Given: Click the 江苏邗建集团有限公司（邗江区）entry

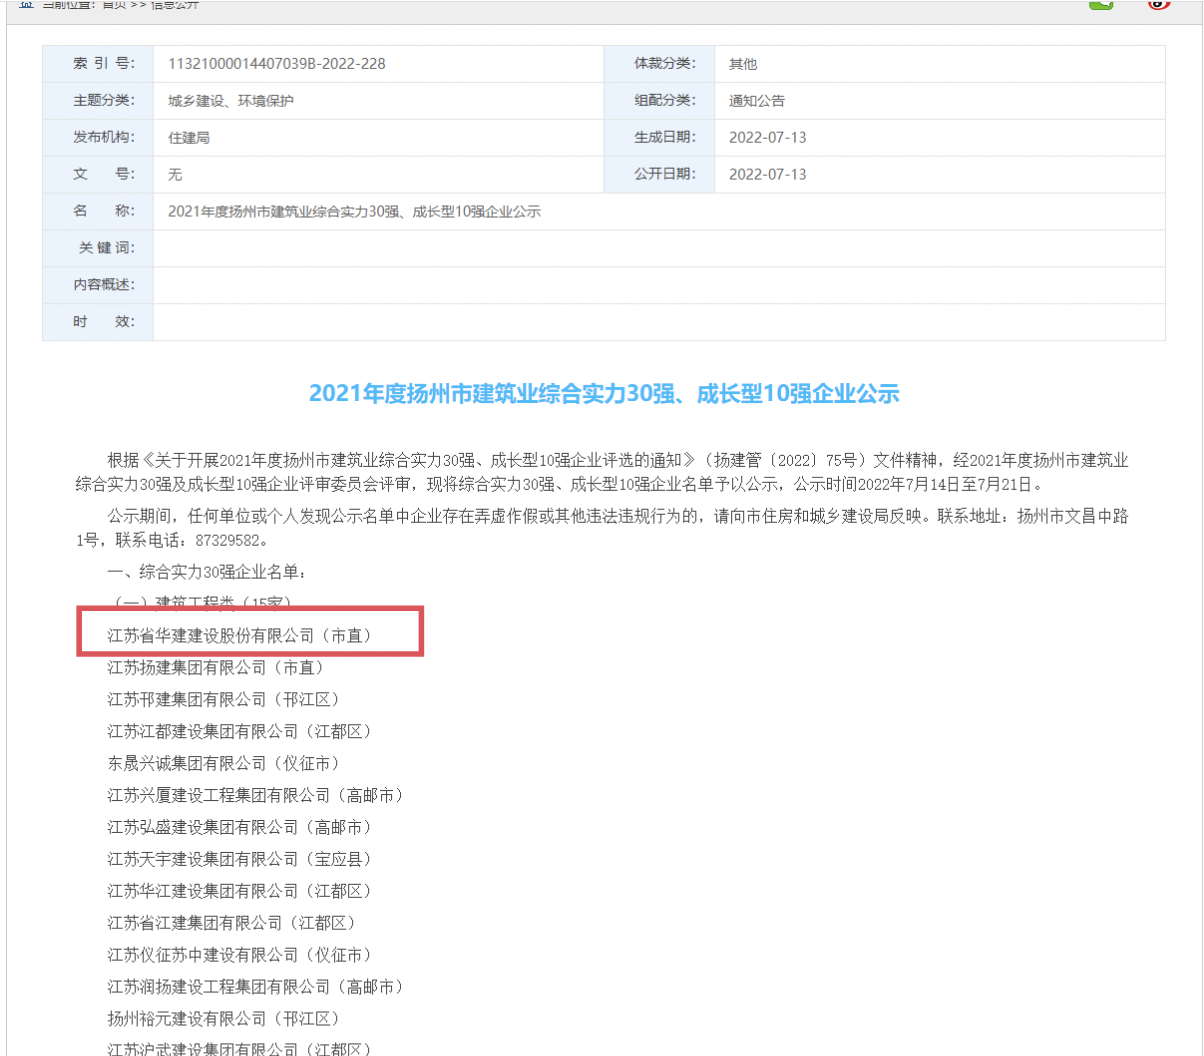Looking at the screenshot, I should click(224, 699).
